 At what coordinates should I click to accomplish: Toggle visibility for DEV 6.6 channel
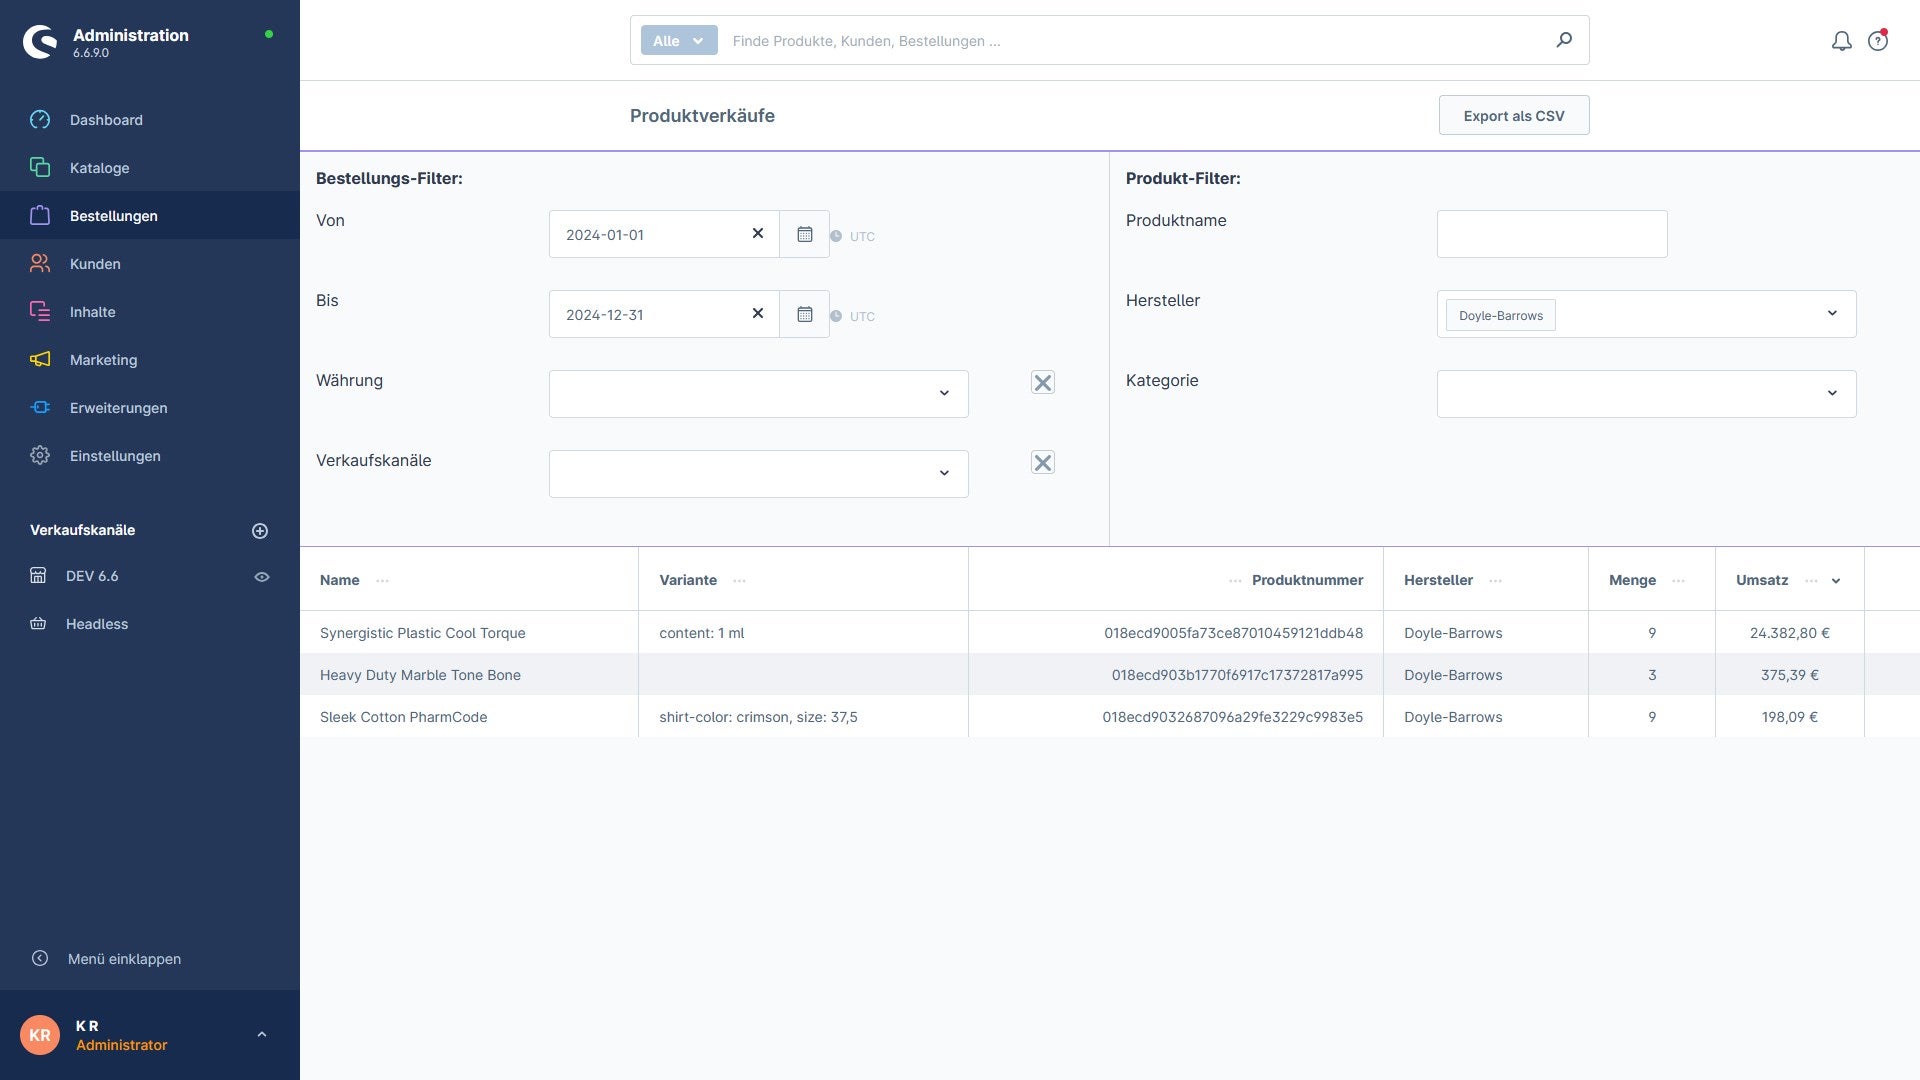pyautogui.click(x=261, y=576)
